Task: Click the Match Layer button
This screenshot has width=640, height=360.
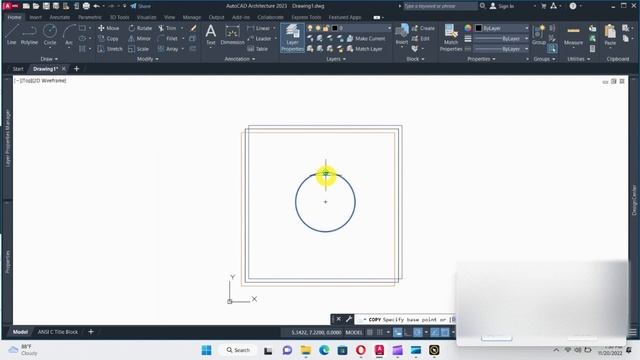Action: point(364,49)
